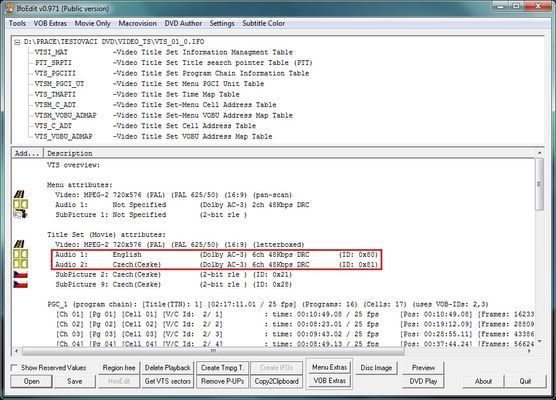Click the Delete Playback button

pos(168,368)
